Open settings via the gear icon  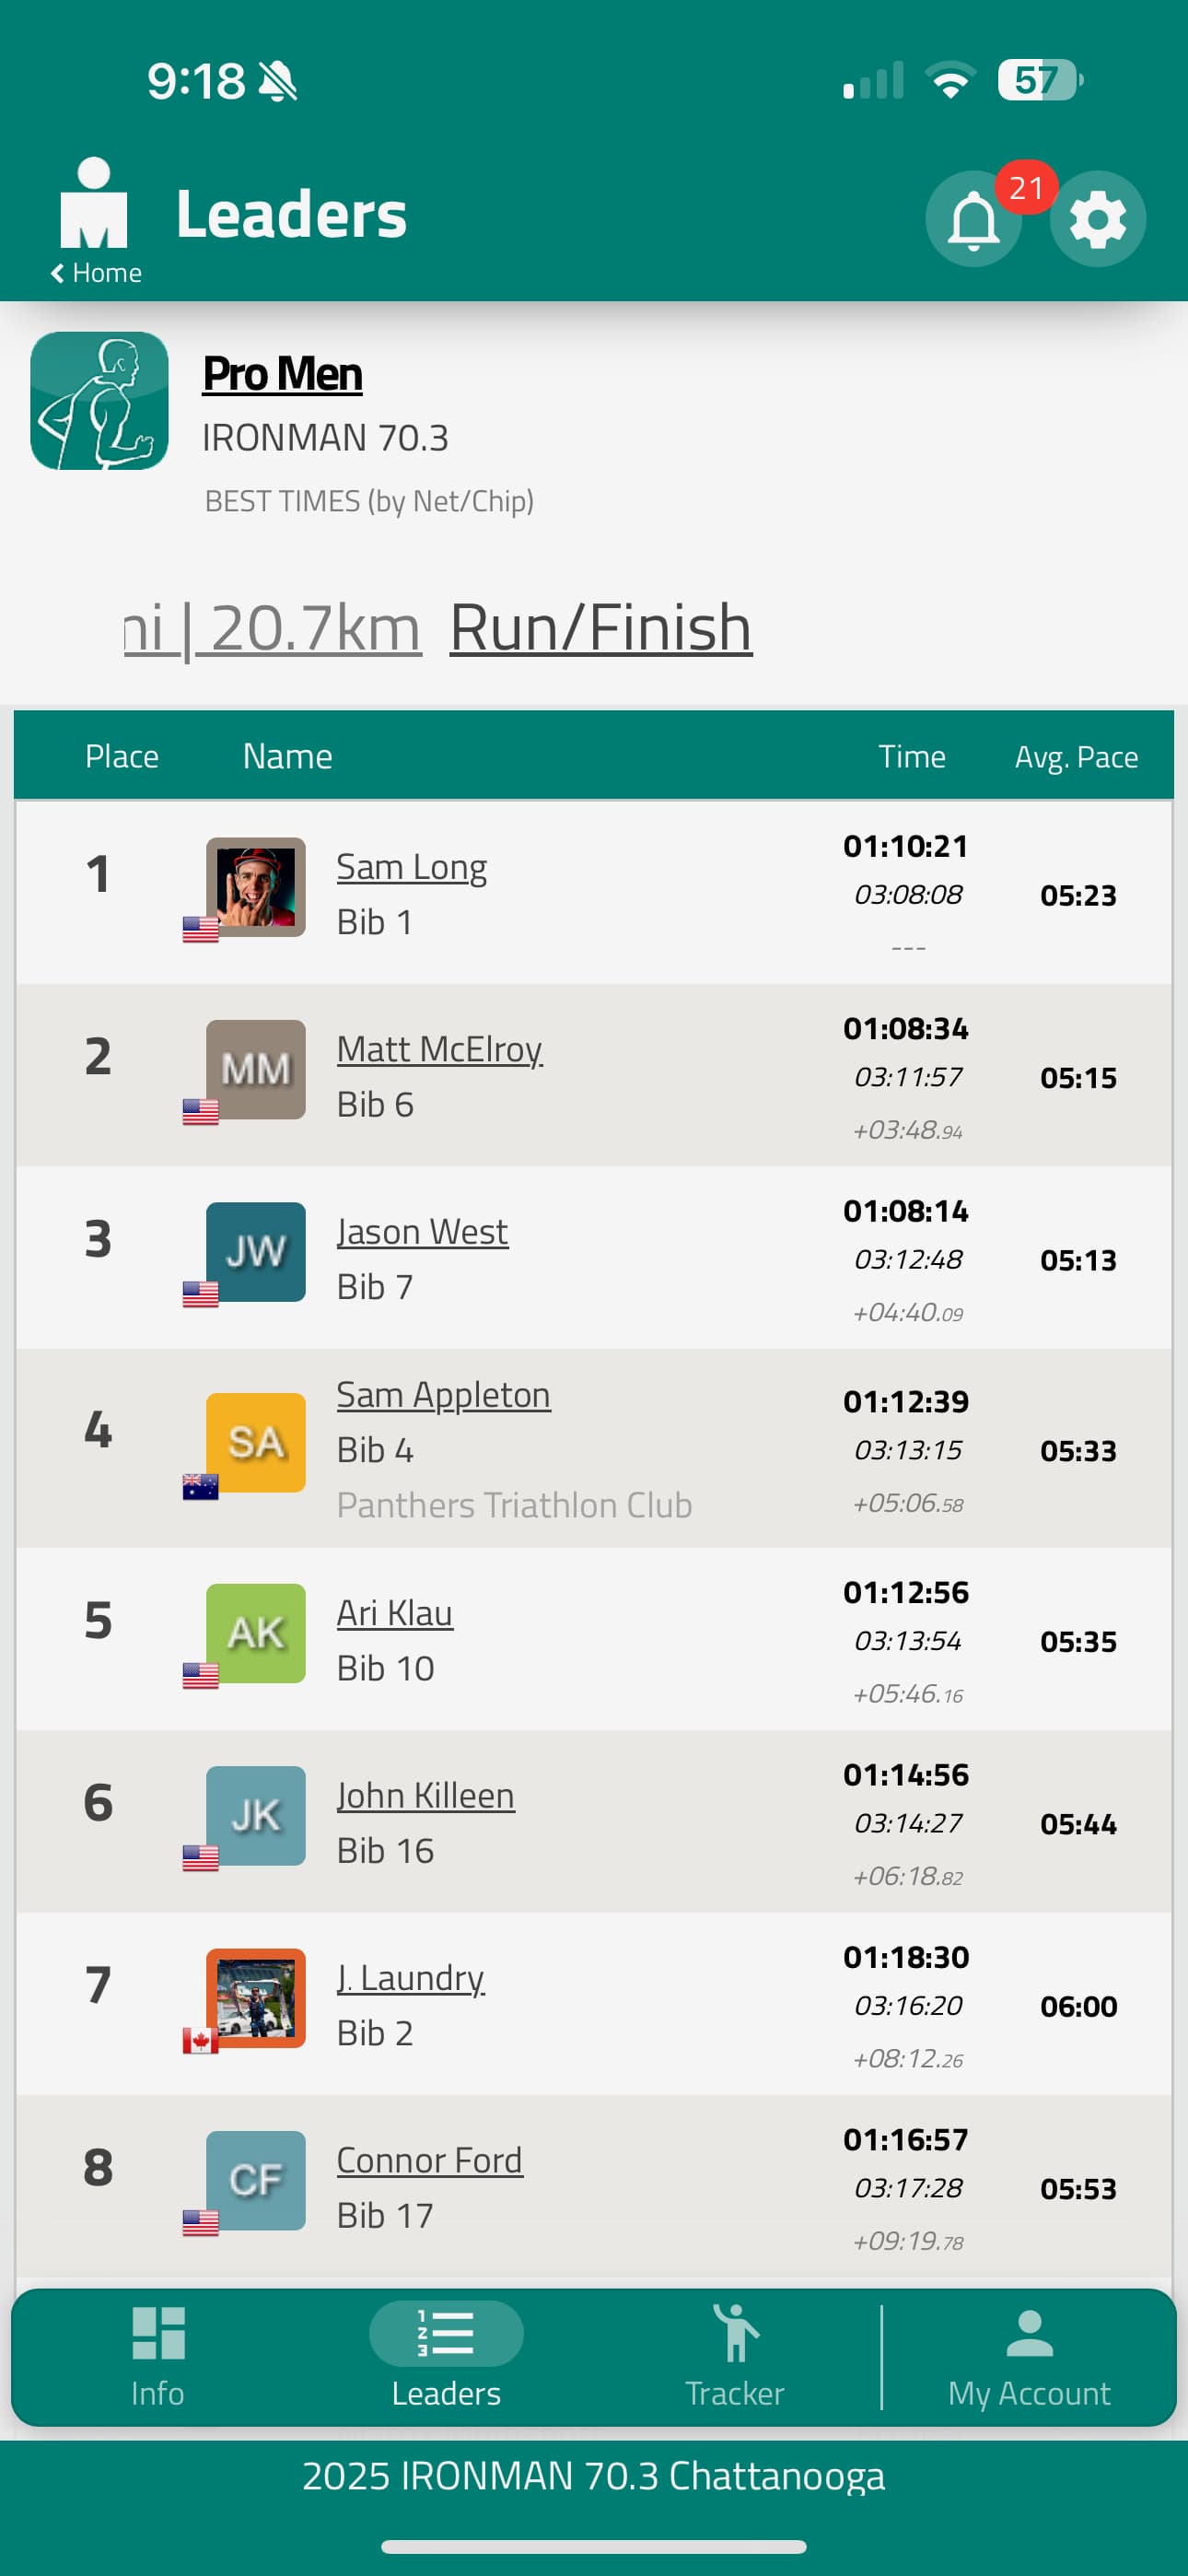pos(1097,219)
